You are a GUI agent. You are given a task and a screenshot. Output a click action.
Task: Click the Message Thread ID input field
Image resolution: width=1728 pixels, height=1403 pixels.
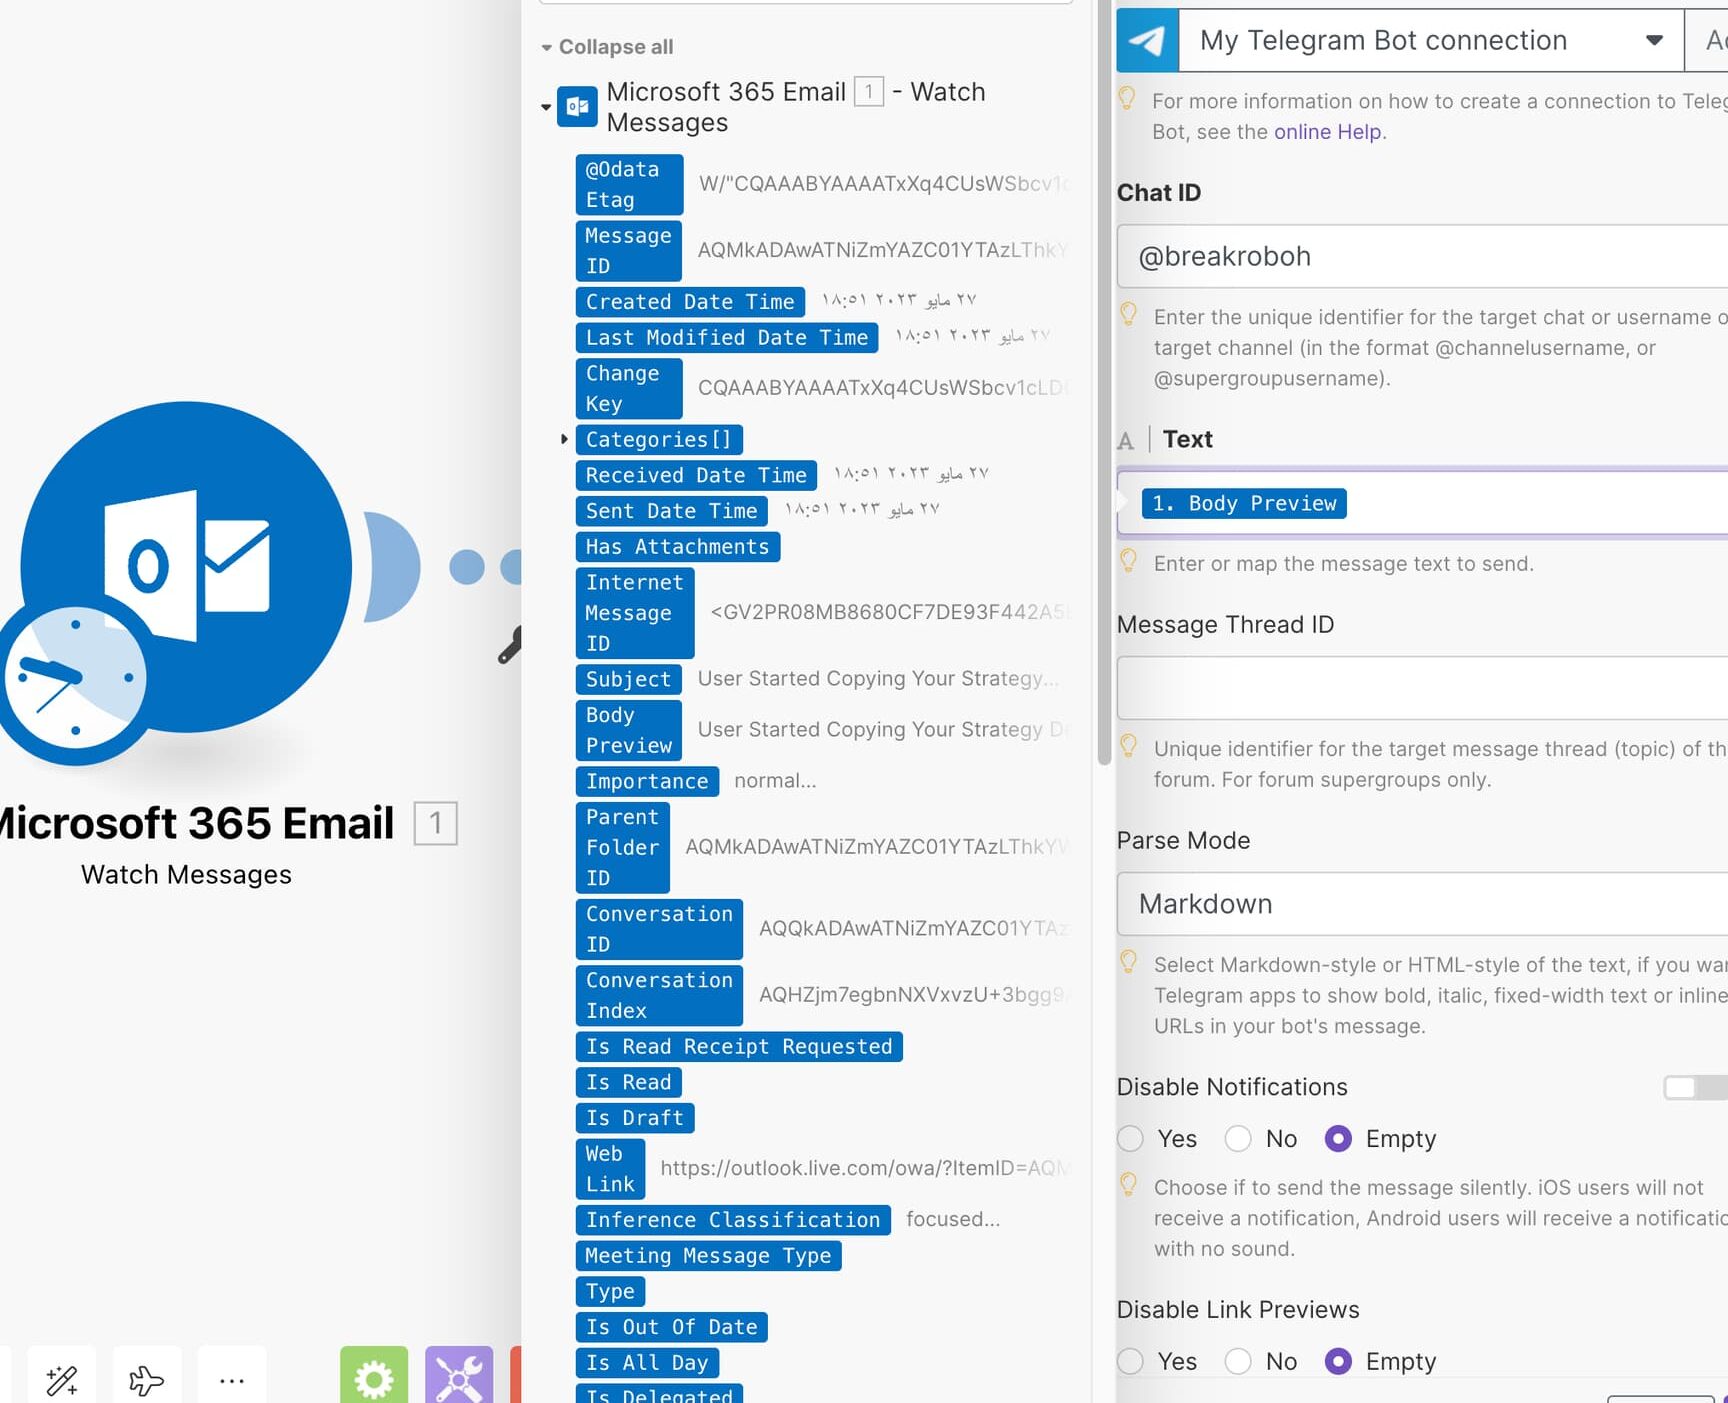1422,688
